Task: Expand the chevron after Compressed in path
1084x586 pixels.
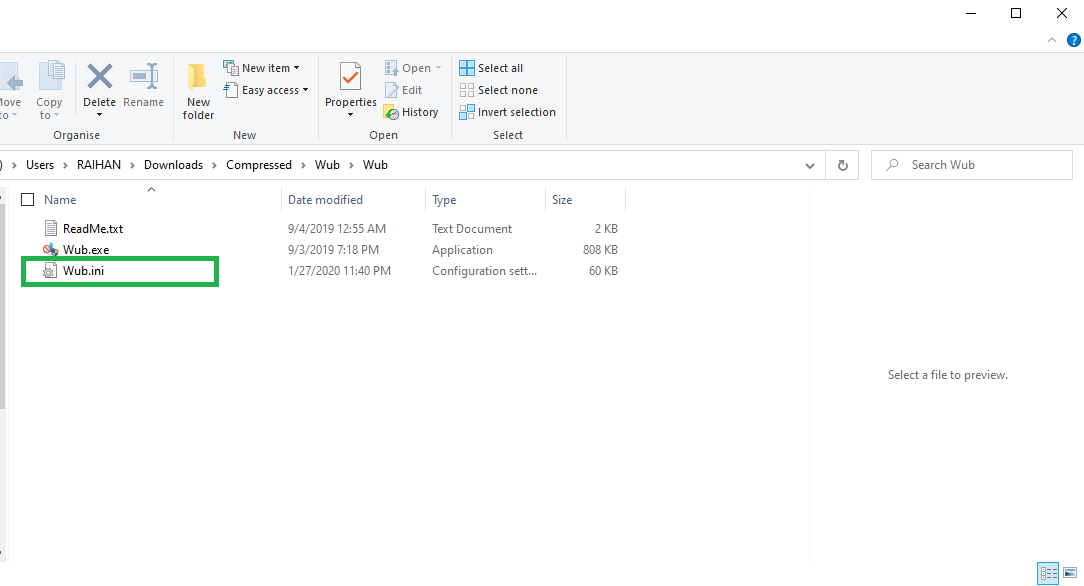Action: point(303,165)
